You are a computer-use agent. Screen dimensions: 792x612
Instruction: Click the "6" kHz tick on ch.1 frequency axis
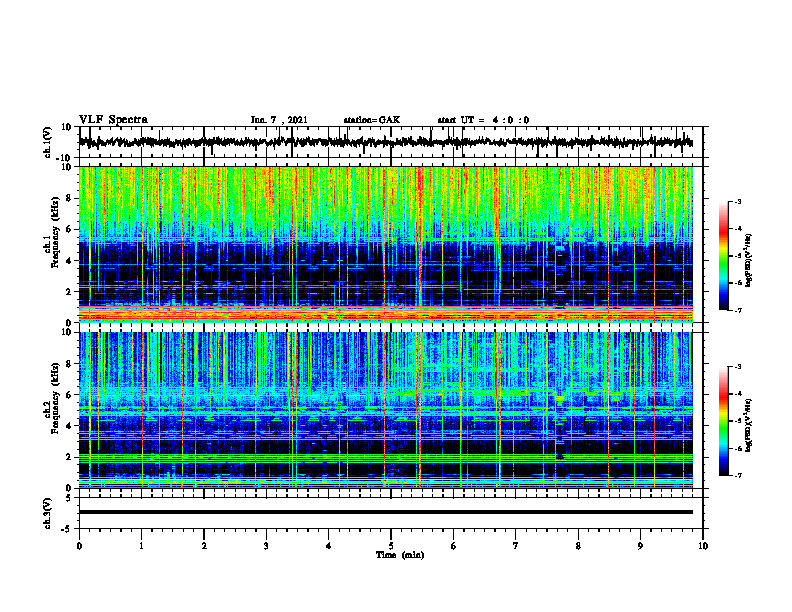(x=70, y=230)
